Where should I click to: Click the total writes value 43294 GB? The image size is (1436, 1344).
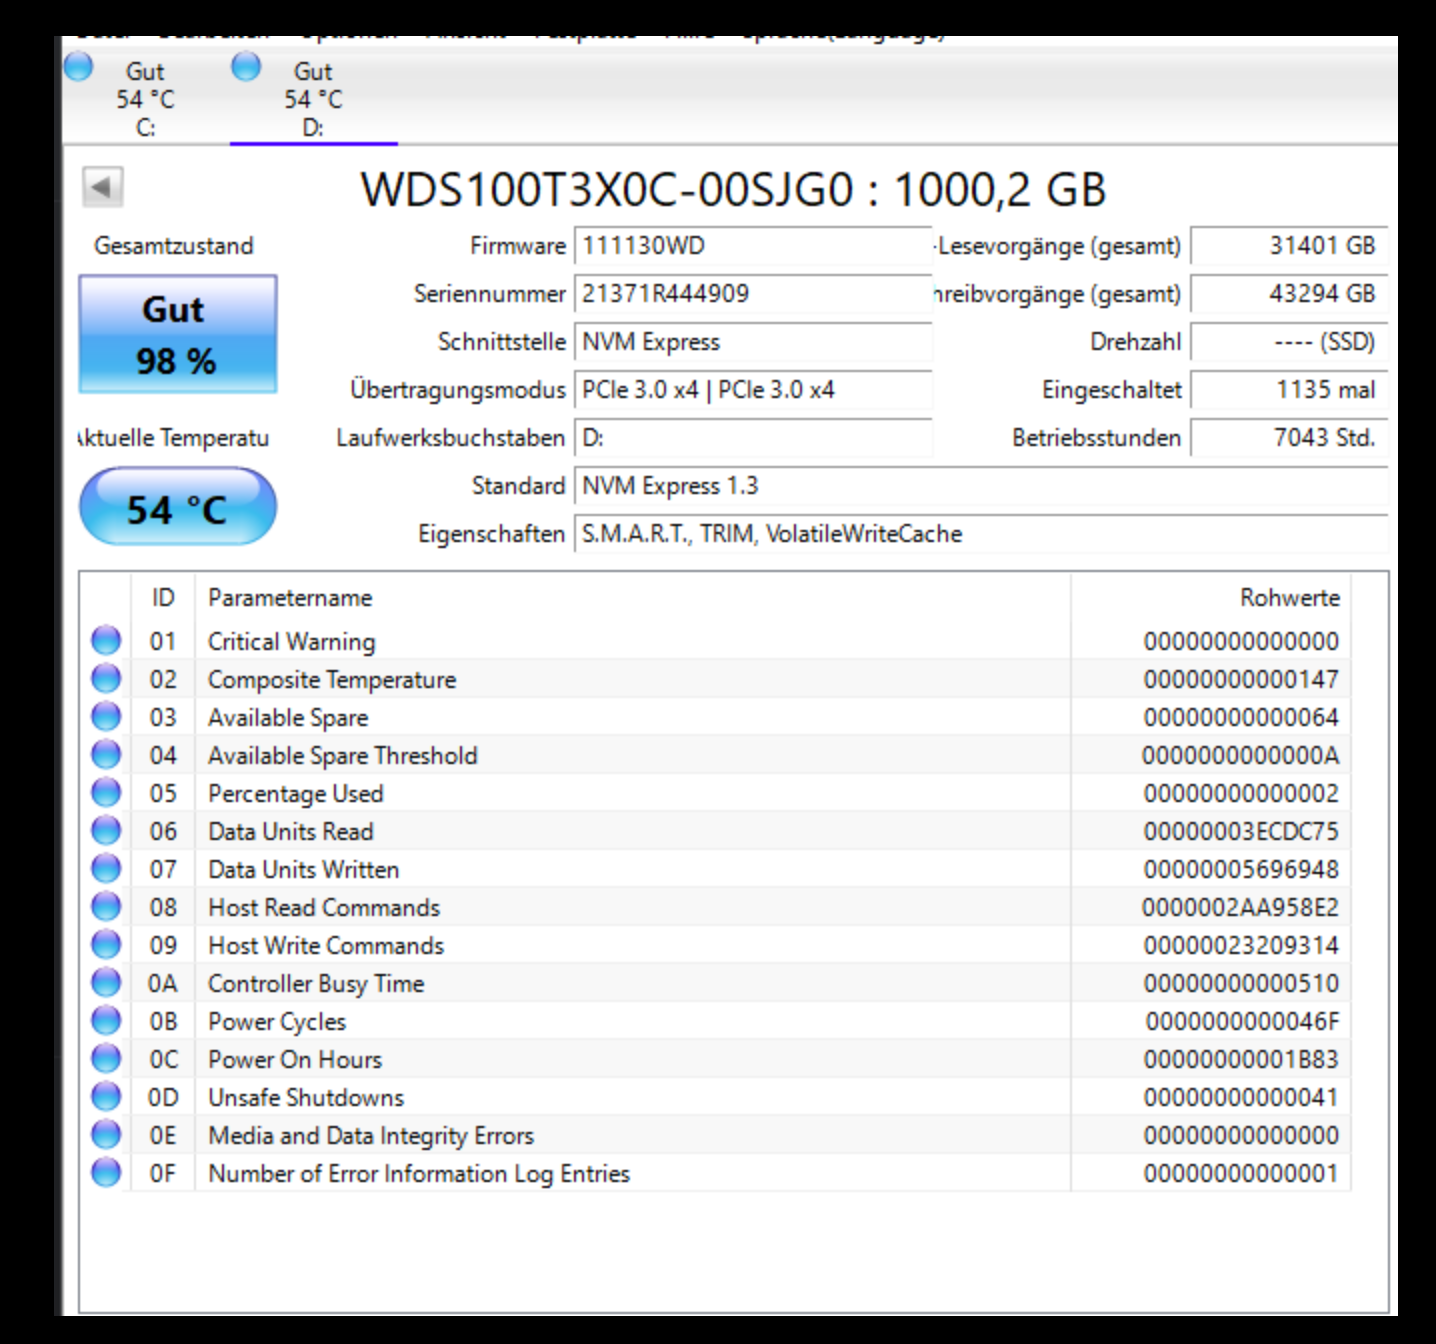coord(1289,294)
